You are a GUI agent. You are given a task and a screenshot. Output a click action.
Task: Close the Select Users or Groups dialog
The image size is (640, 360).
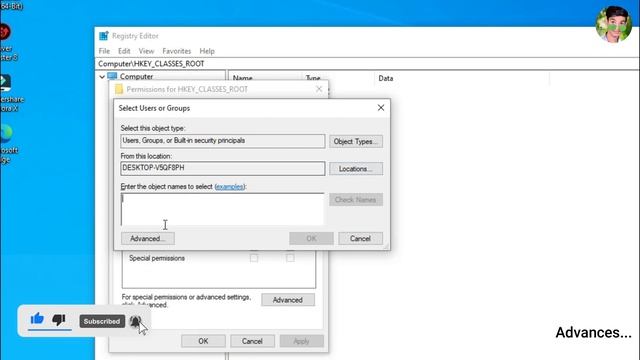click(x=381, y=108)
